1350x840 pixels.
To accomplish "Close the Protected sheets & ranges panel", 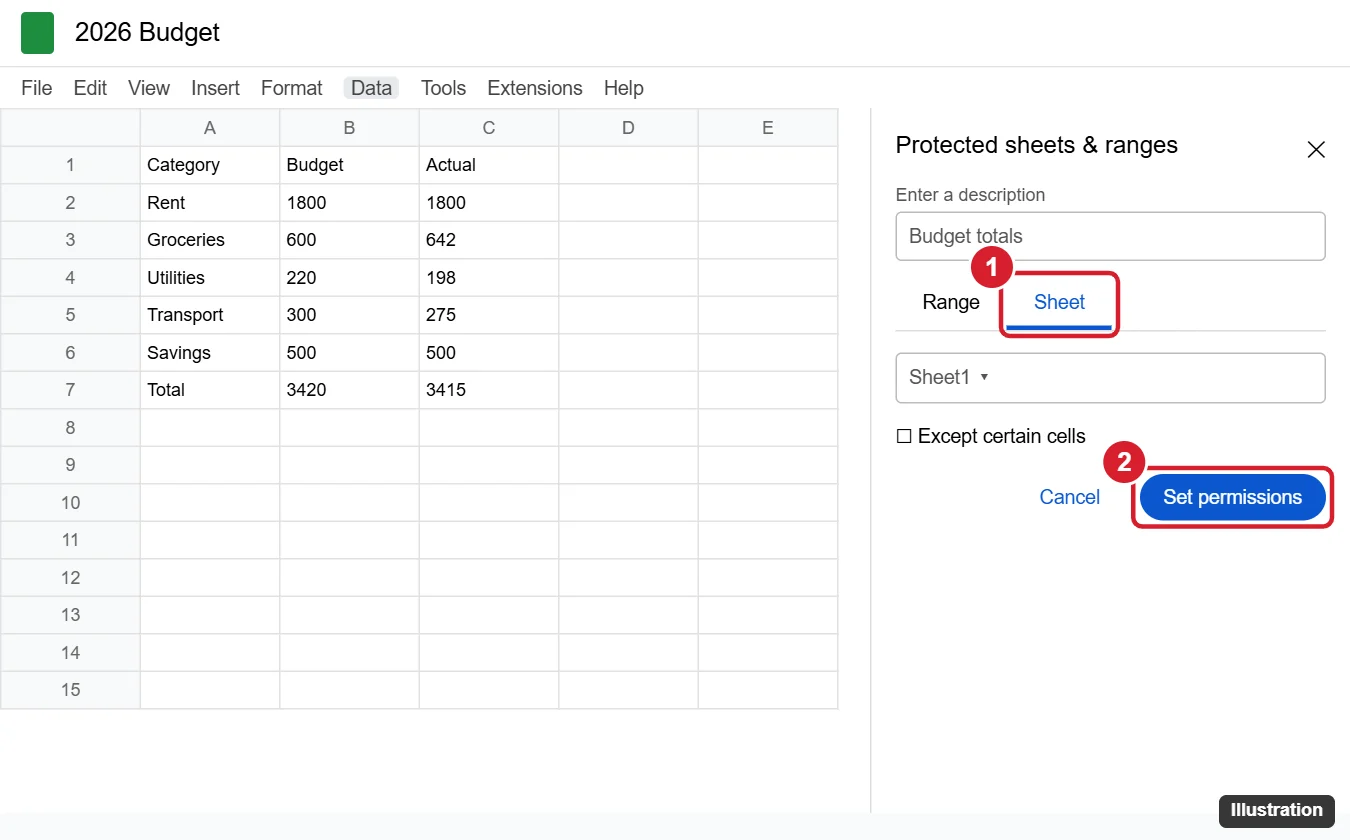I will [1316, 150].
